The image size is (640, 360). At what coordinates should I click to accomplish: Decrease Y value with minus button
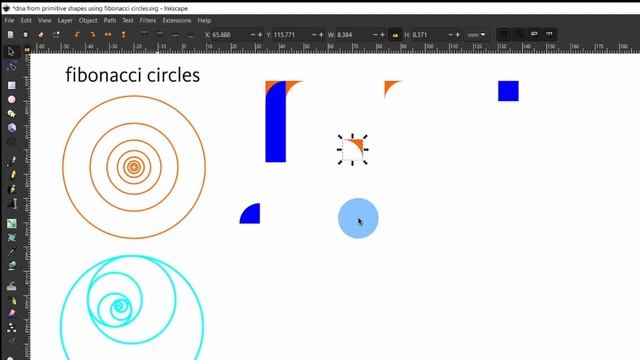click(314, 35)
